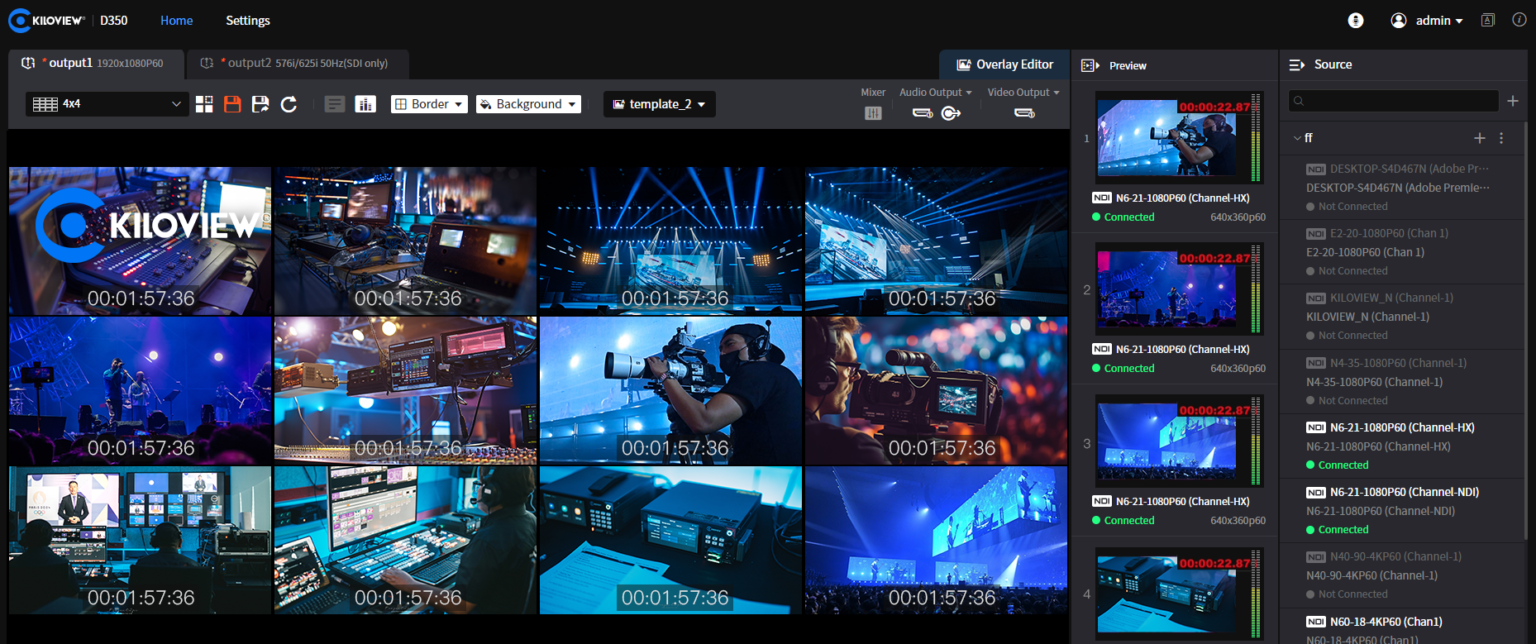This screenshot has width=1536, height=644.
Task: Open the Settings menu
Action: pos(247,20)
